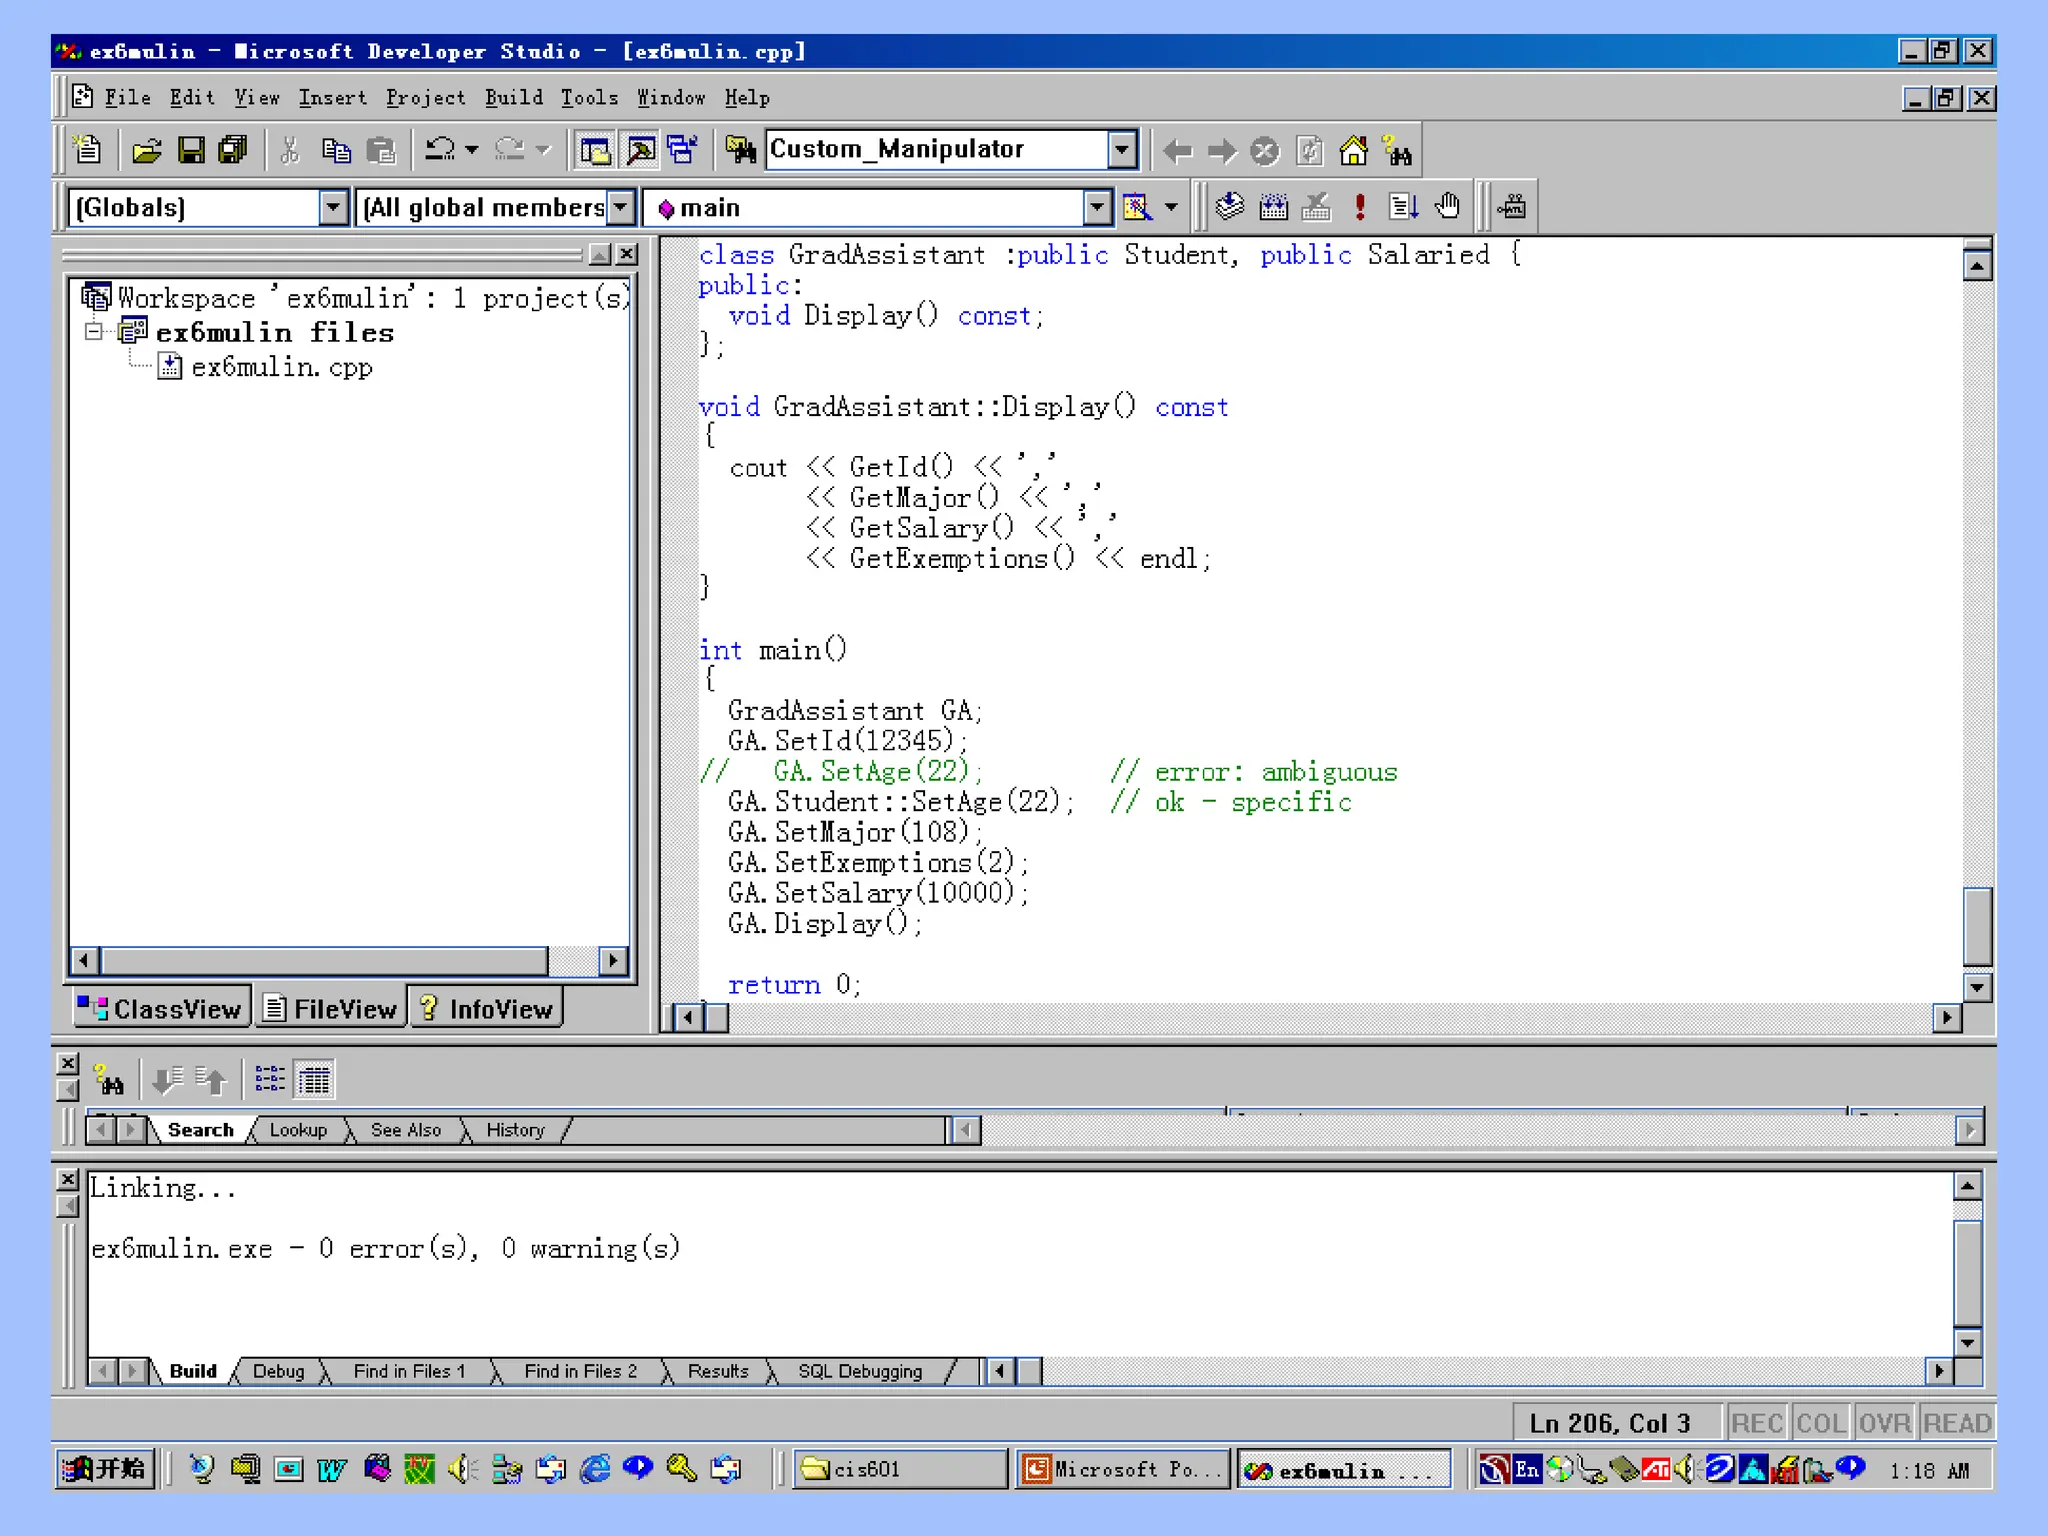Click the Paste clipboard icon
Image resolution: width=2048 pixels, height=1536 pixels.
tap(381, 150)
